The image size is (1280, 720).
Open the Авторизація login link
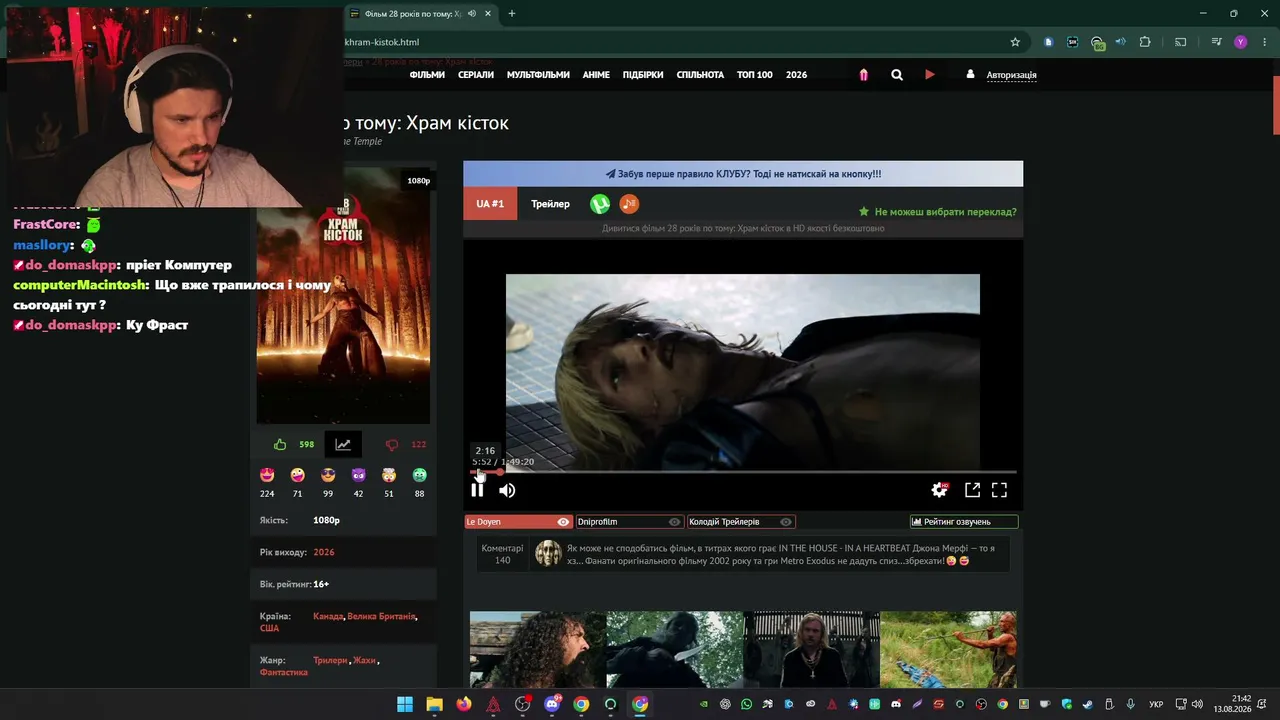click(x=1011, y=75)
